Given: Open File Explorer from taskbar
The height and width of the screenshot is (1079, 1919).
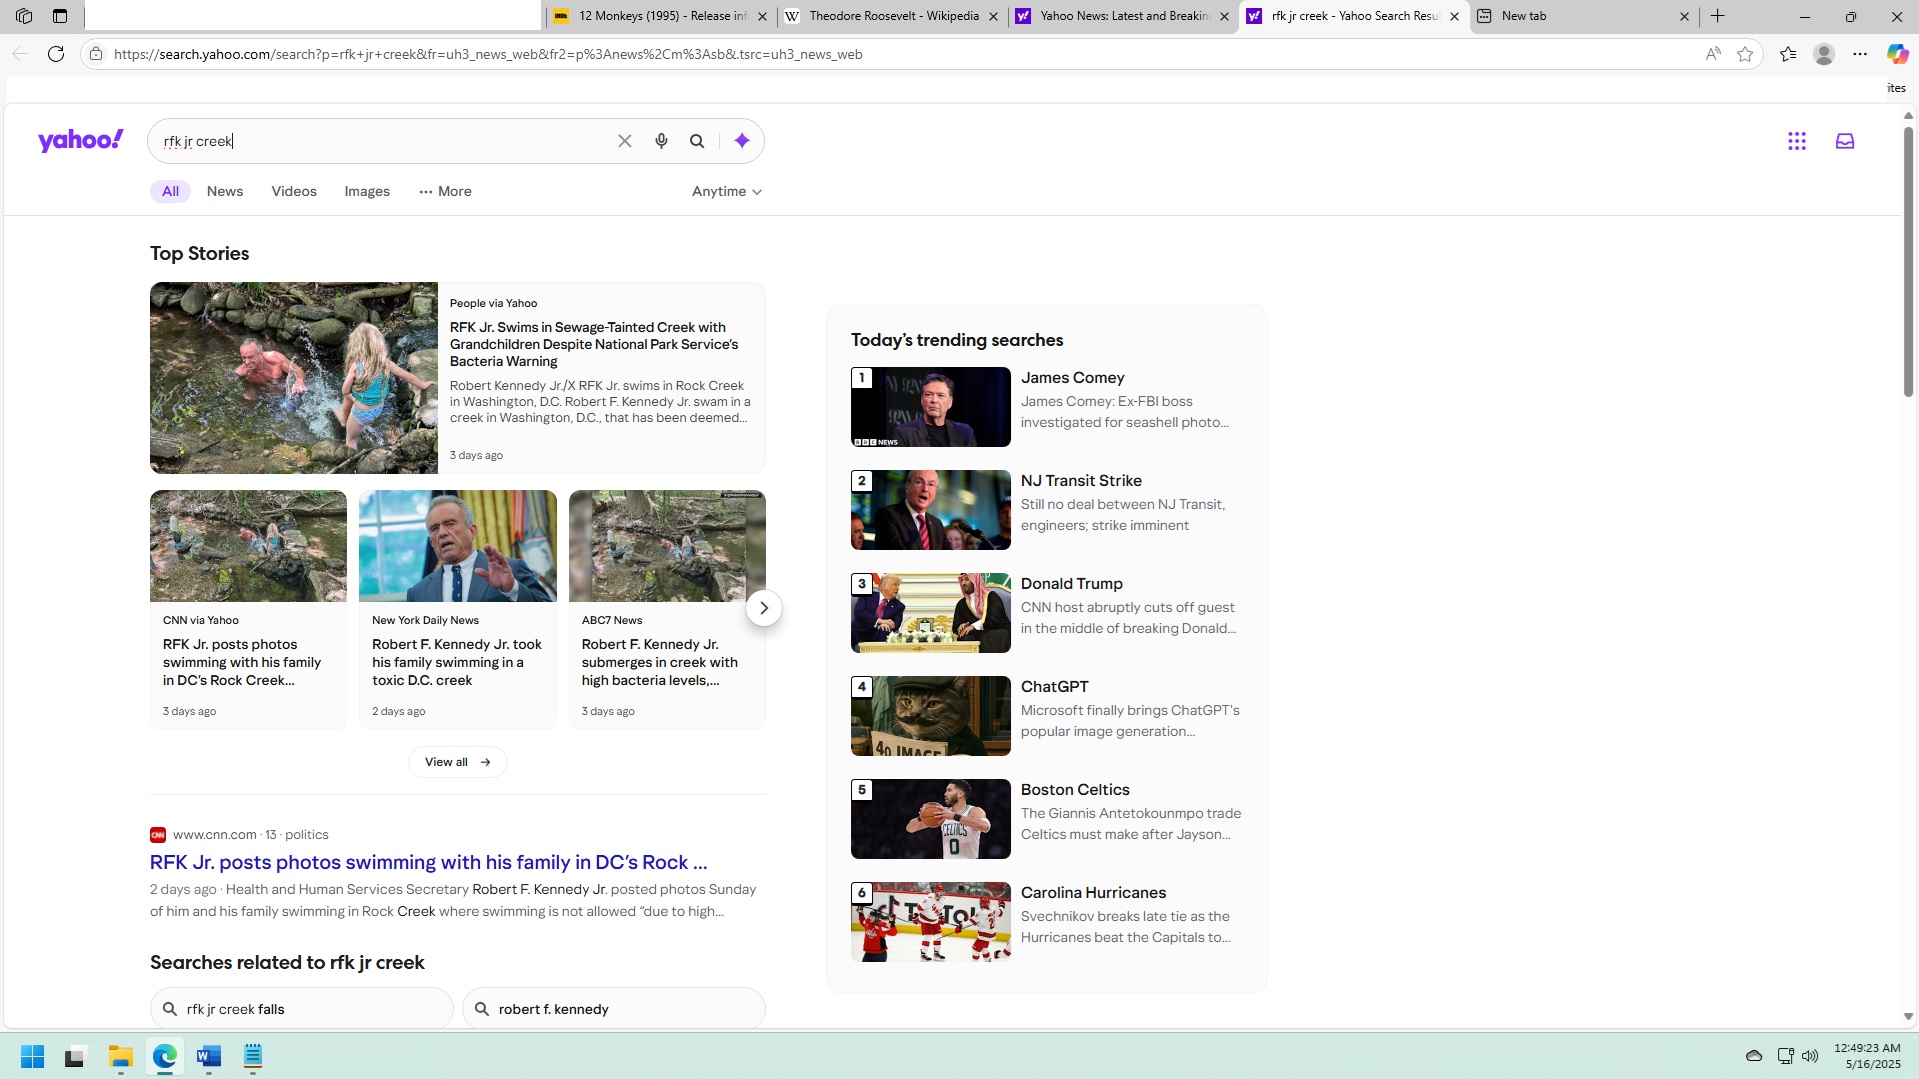Looking at the screenshot, I should point(121,1056).
